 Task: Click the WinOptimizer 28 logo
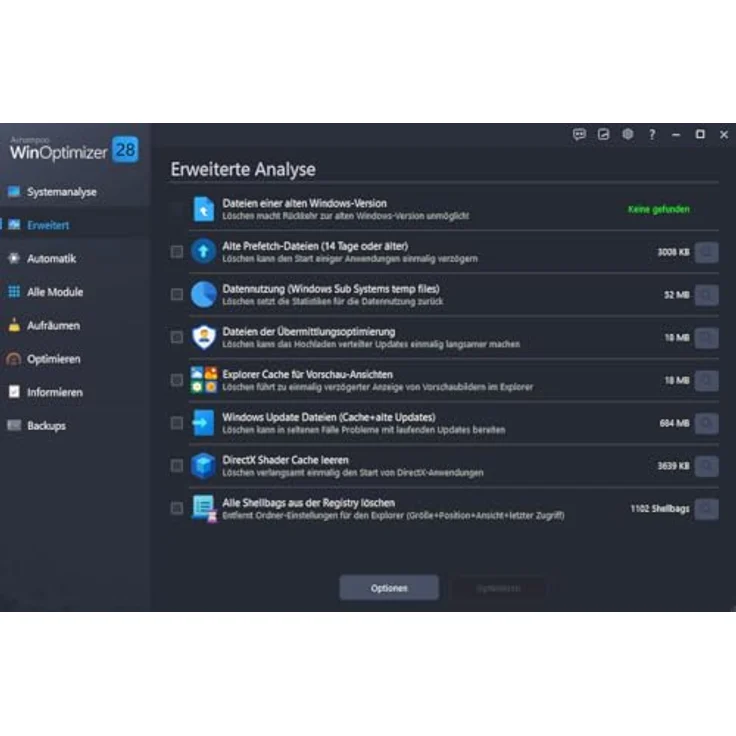(x=74, y=150)
